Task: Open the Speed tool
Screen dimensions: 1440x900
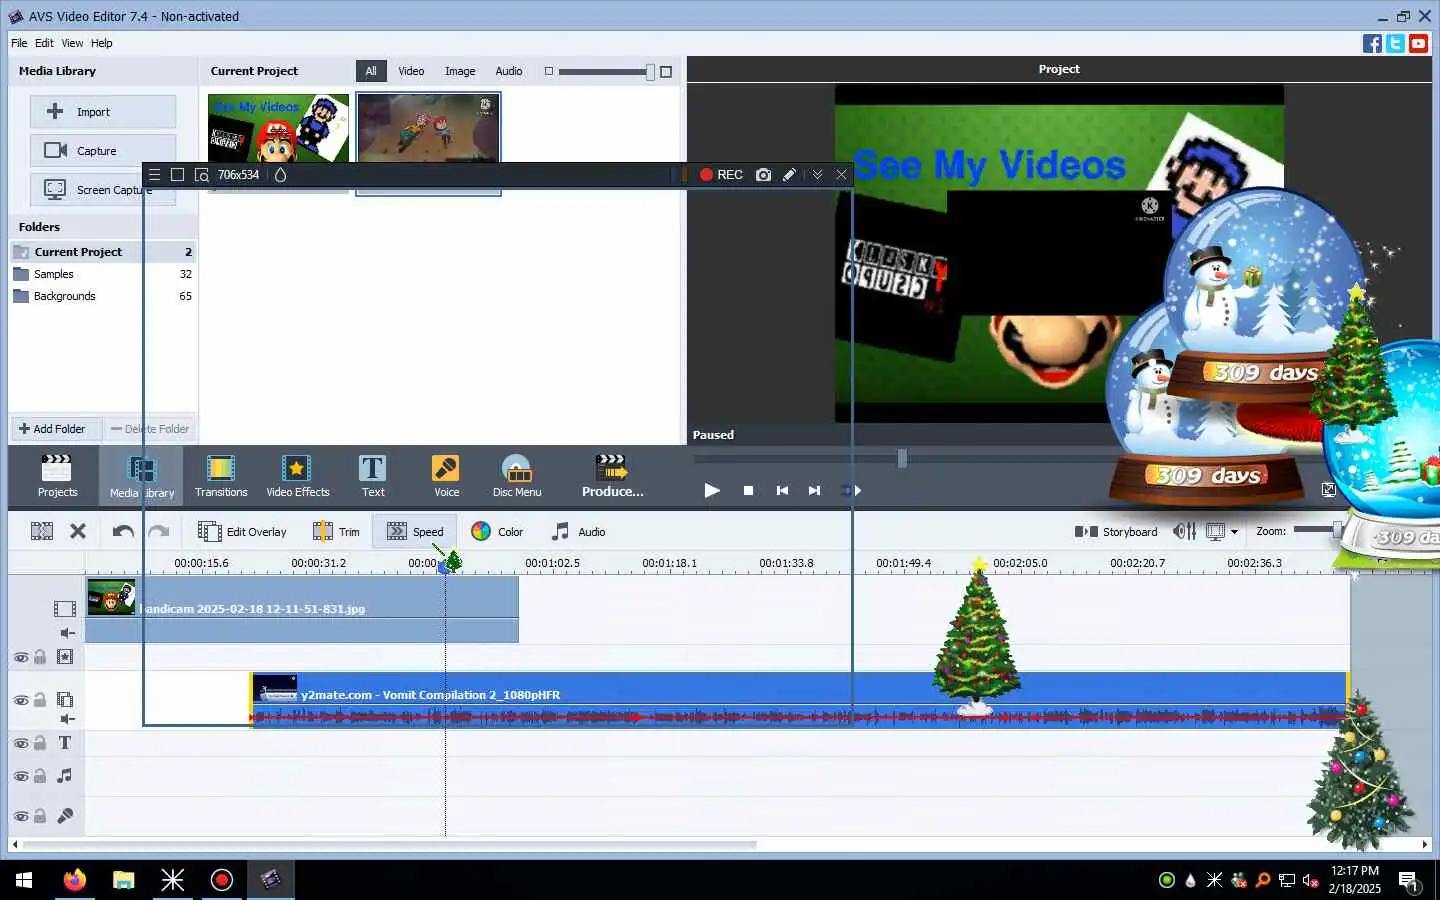Action: coord(415,531)
